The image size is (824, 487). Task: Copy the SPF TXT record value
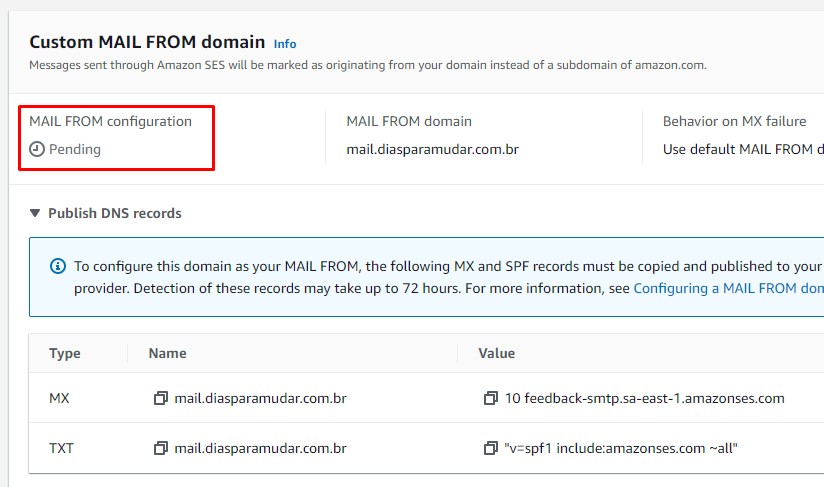coord(490,448)
